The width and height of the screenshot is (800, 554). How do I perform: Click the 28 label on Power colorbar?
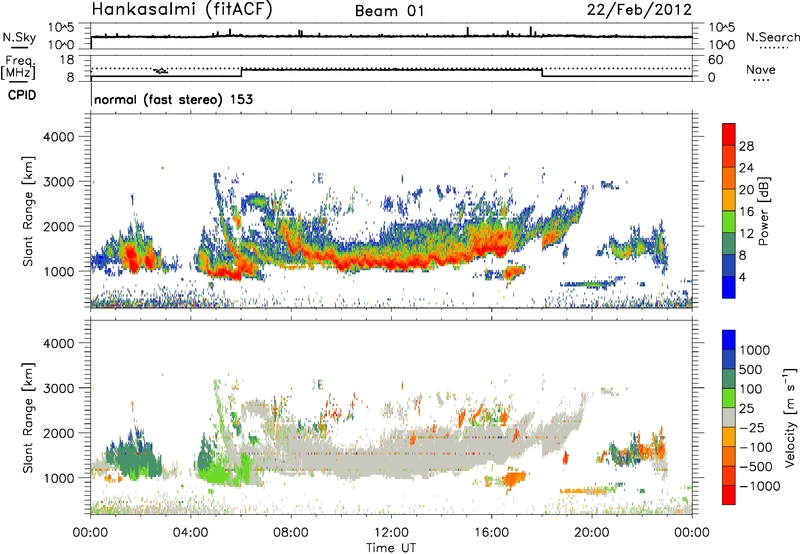coord(746,146)
